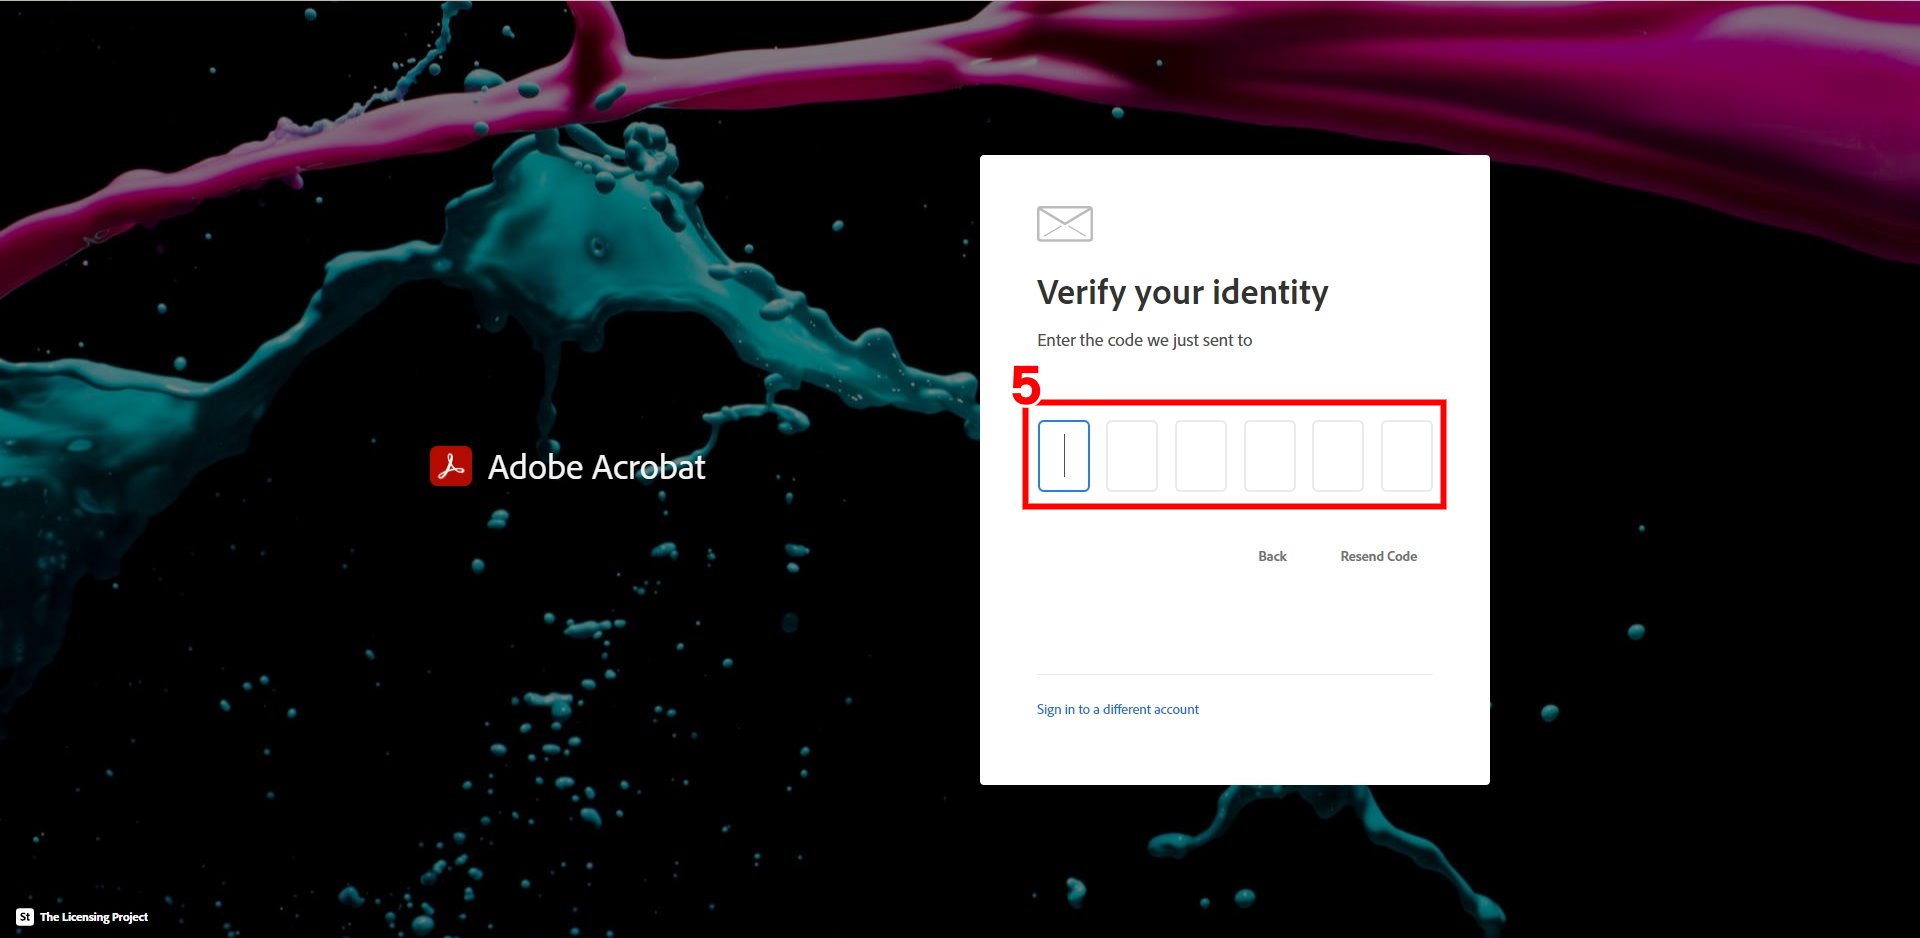The height and width of the screenshot is (938, 1920).
Task: Click the fifth verification code digit box
Action: point(1338,456)
